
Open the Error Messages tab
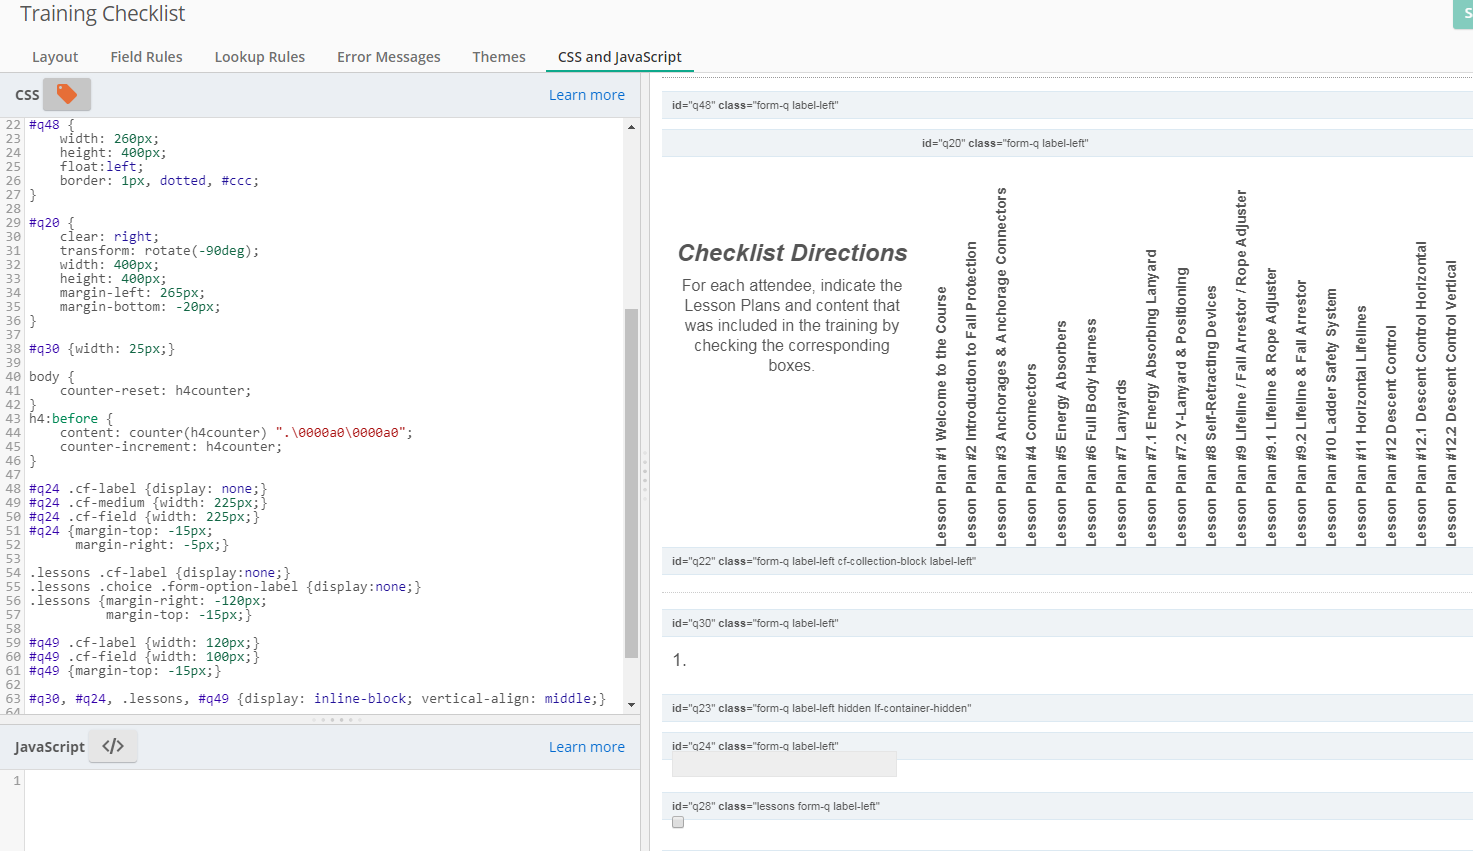point(388,57)
